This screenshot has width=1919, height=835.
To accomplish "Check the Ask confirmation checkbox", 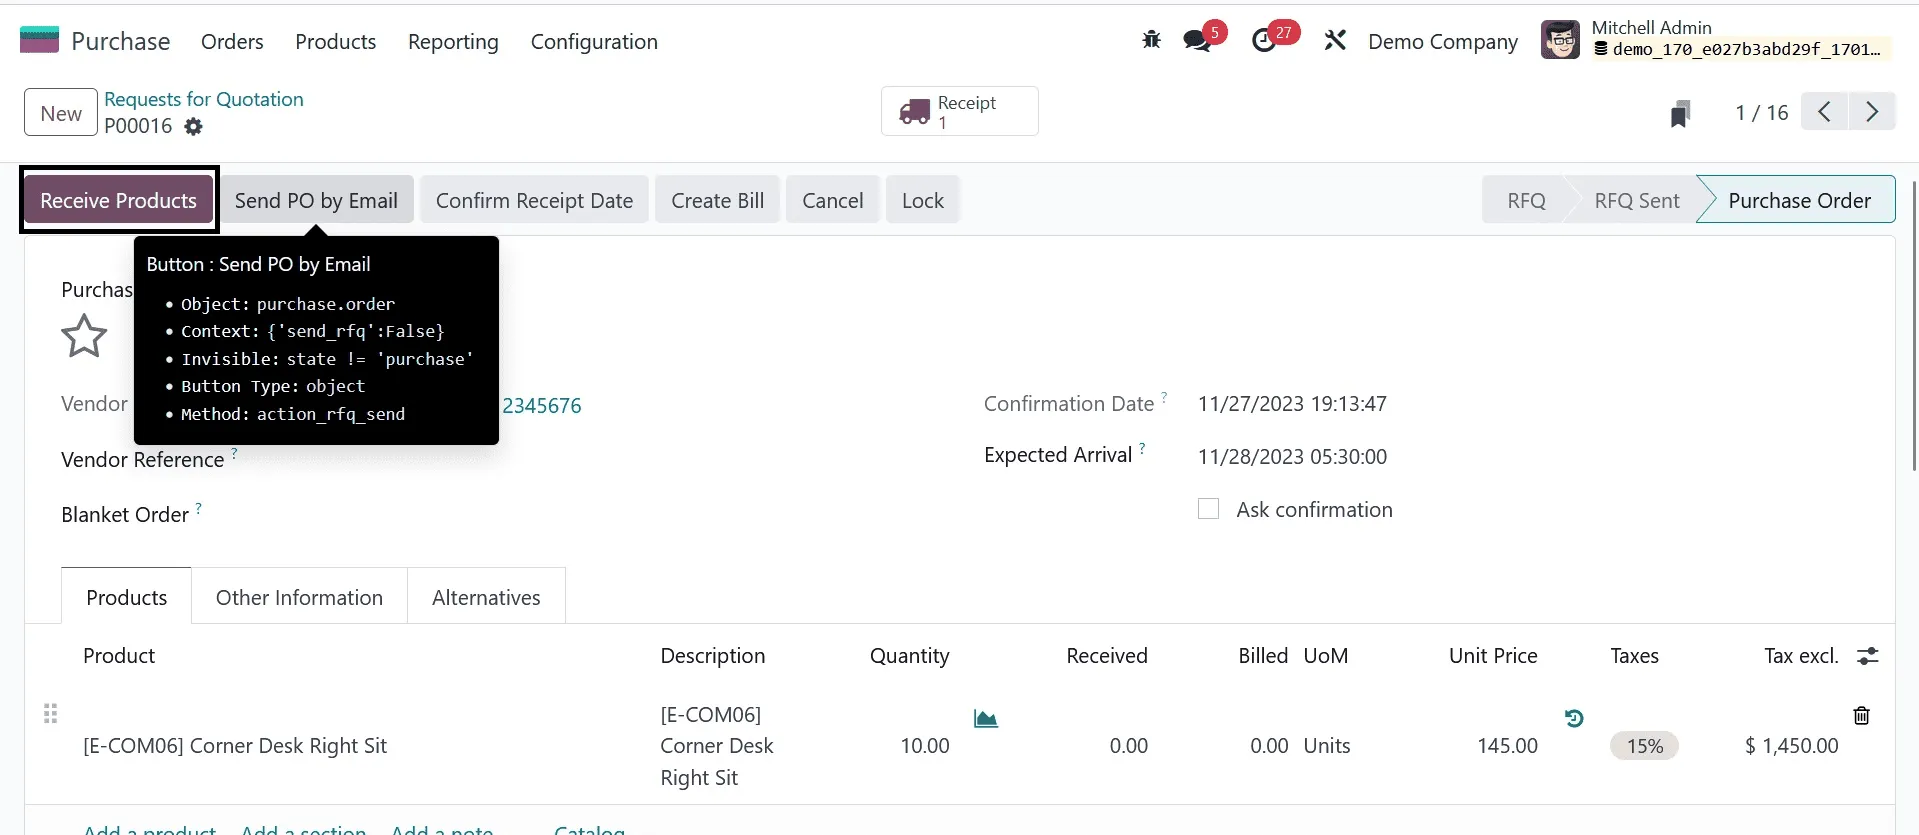I will [1209, 509].
